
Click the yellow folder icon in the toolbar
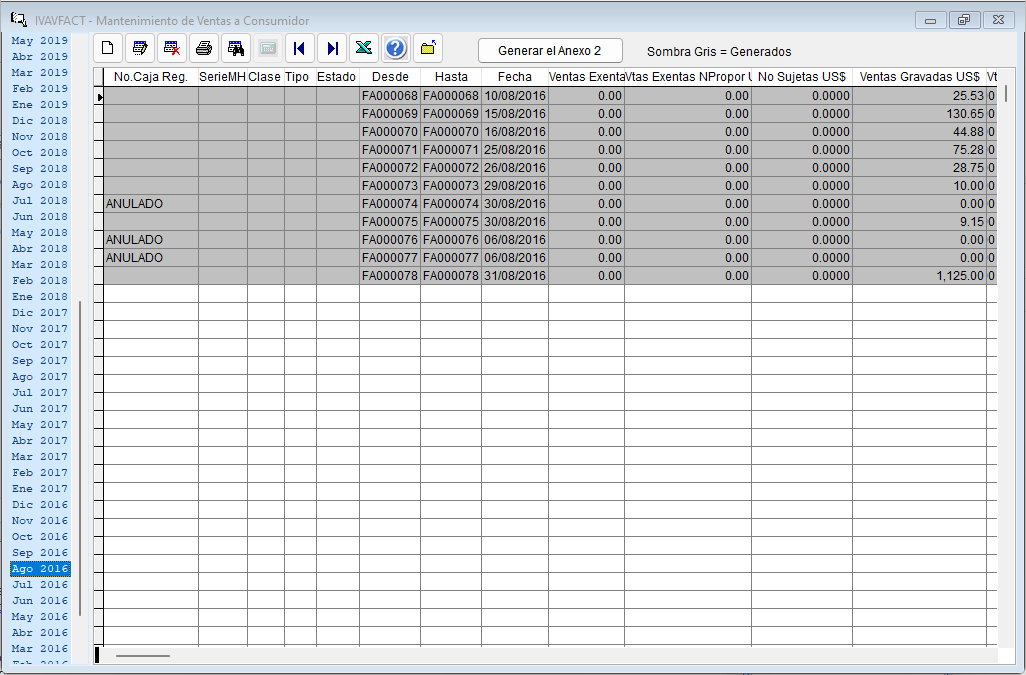(428, 48)
